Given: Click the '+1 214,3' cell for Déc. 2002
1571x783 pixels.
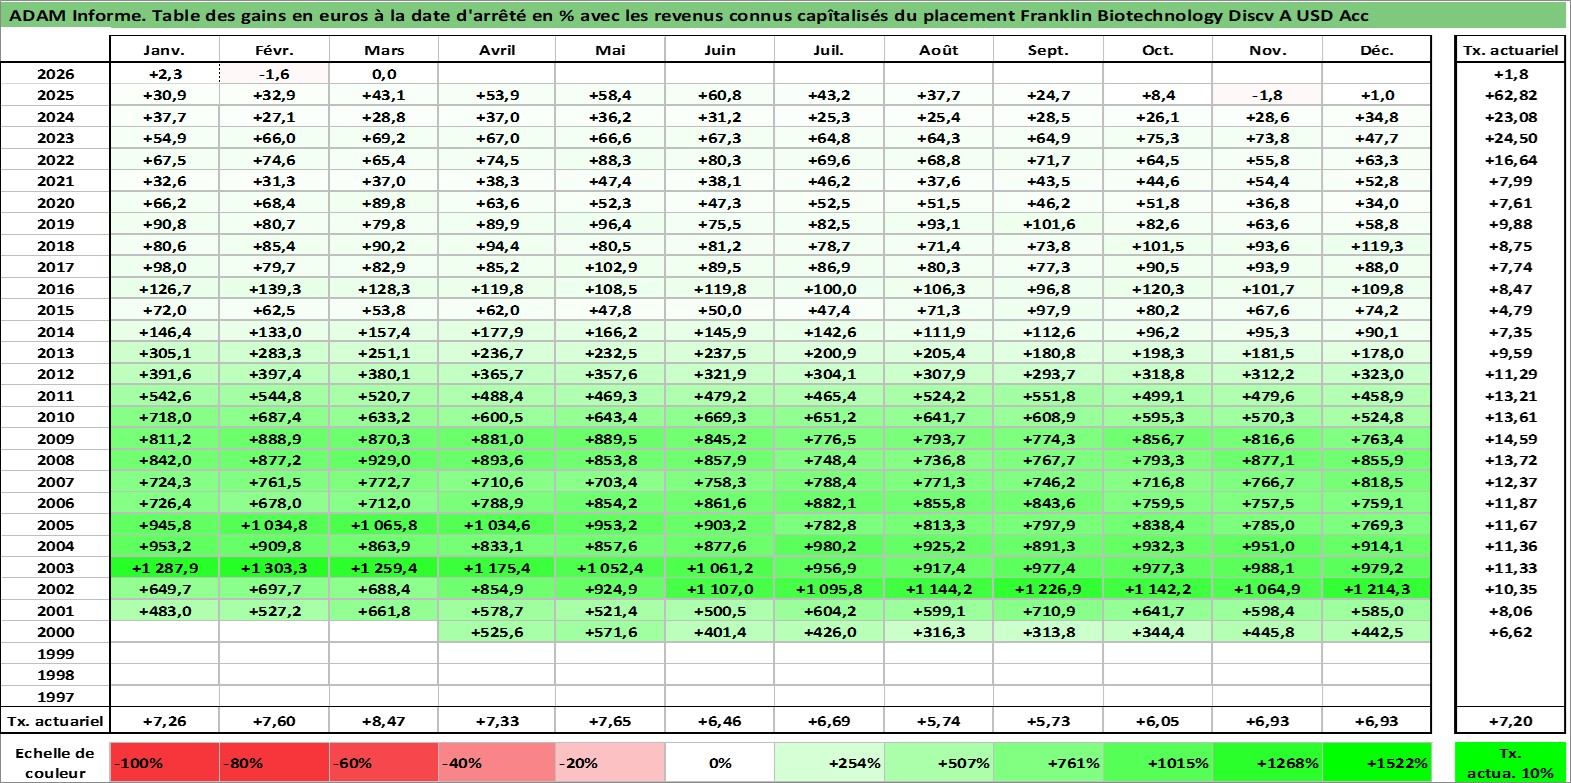Looking at the screenshot, I should 1376,589.
